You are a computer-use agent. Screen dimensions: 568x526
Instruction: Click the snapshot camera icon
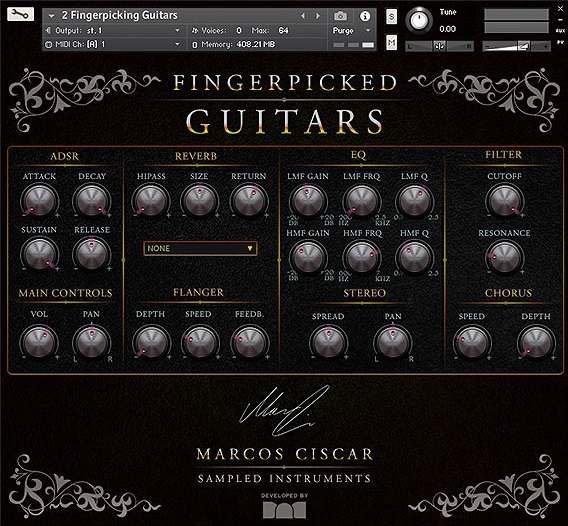(340, 16)
